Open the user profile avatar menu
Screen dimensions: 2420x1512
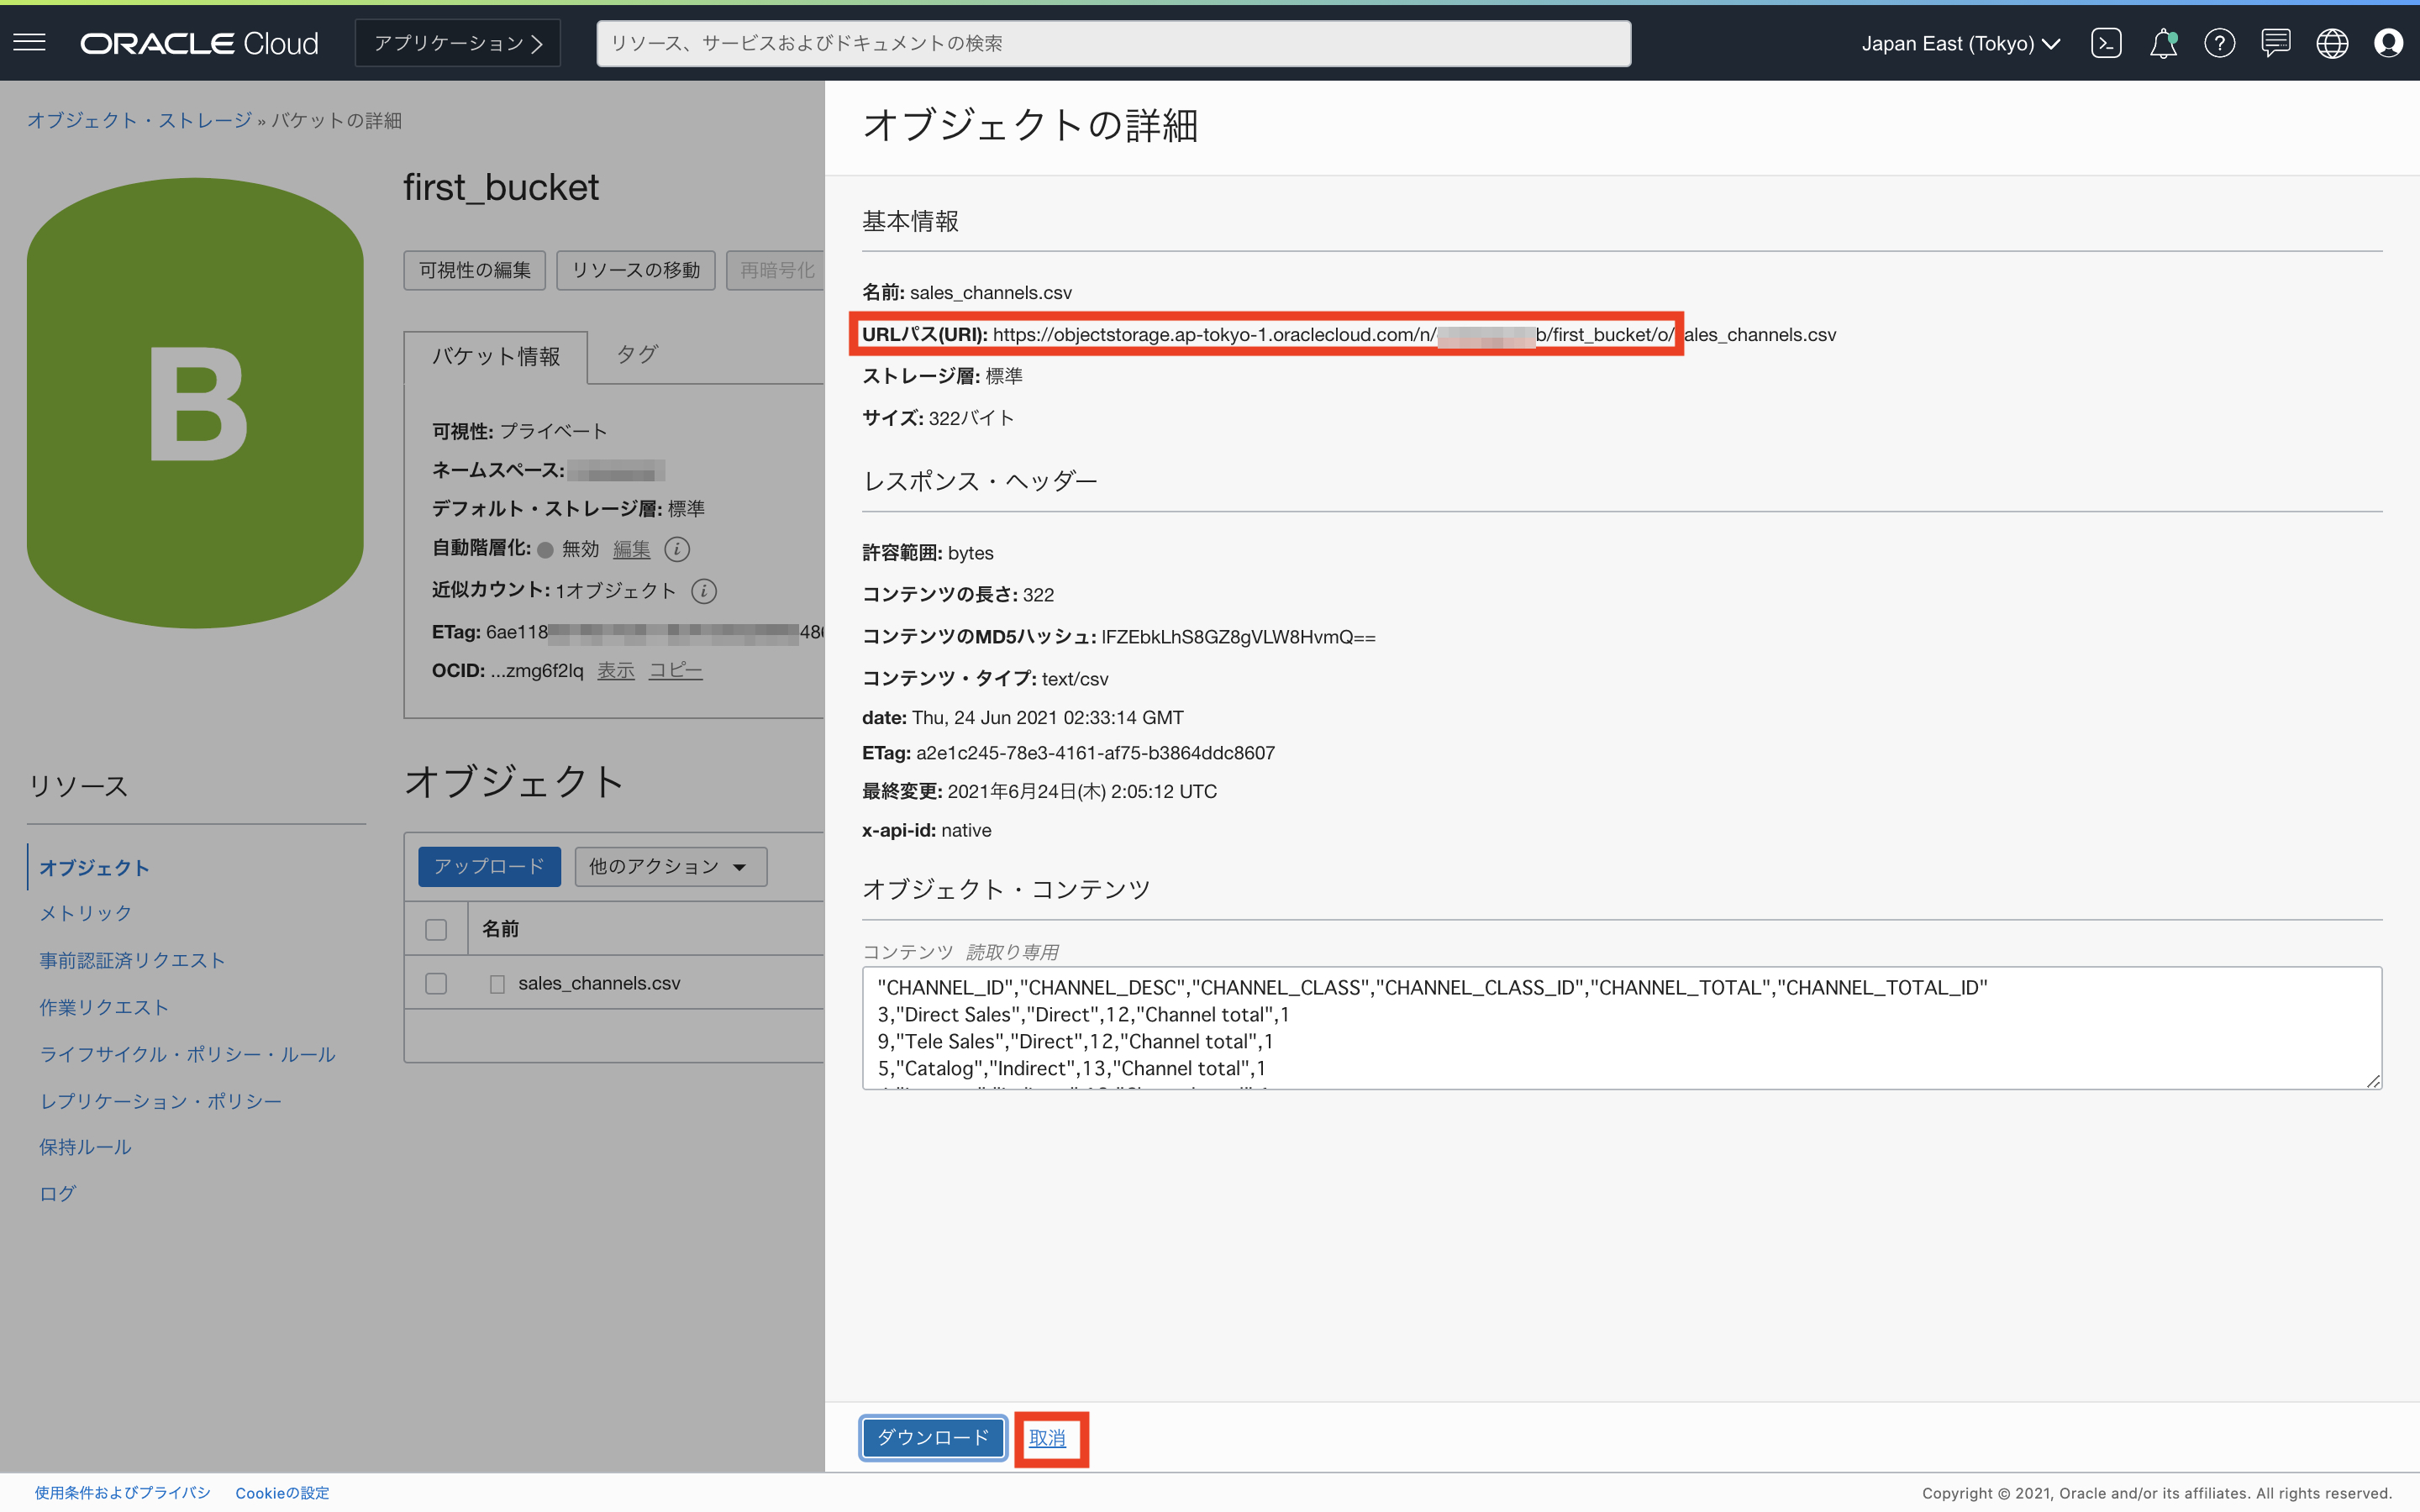2388,43
